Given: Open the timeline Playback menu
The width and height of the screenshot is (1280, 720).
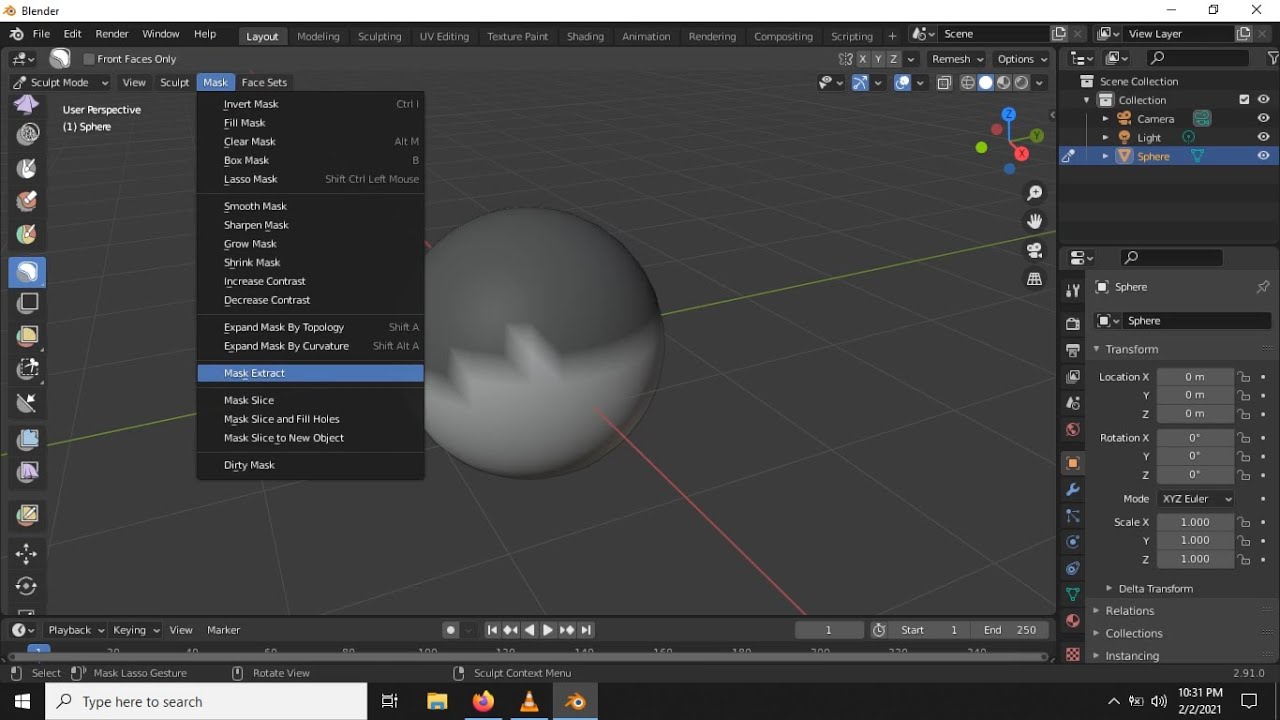Looking at the screenshot, I should 76,630.
